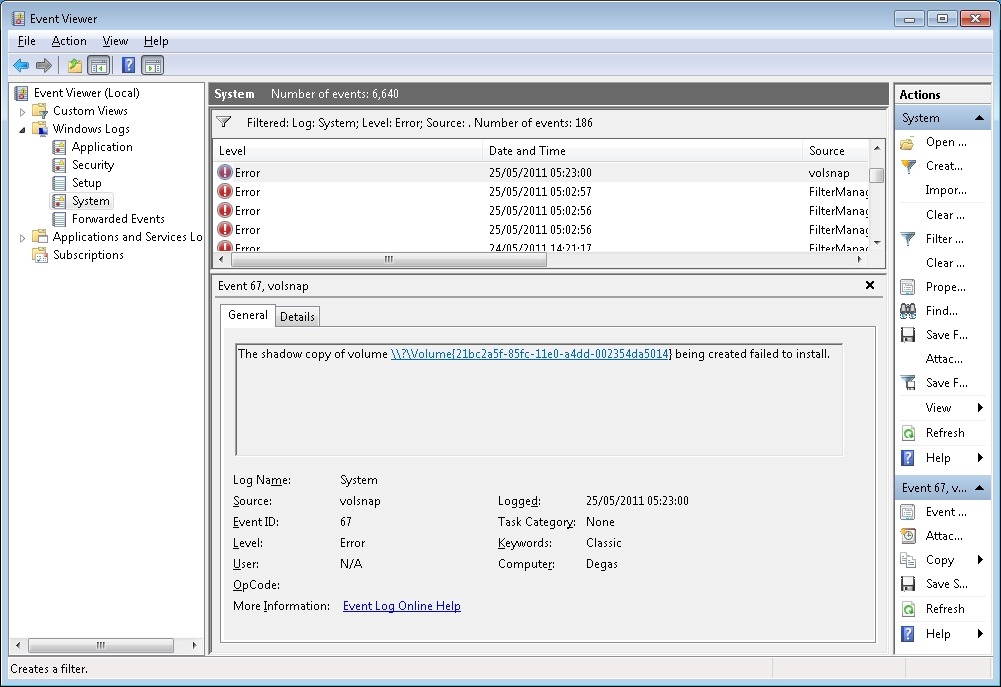This screenshot has width=1001, height=687.
Task: Collapse the System actions section header
Action: pyautogui.click(x=979, y=118)
